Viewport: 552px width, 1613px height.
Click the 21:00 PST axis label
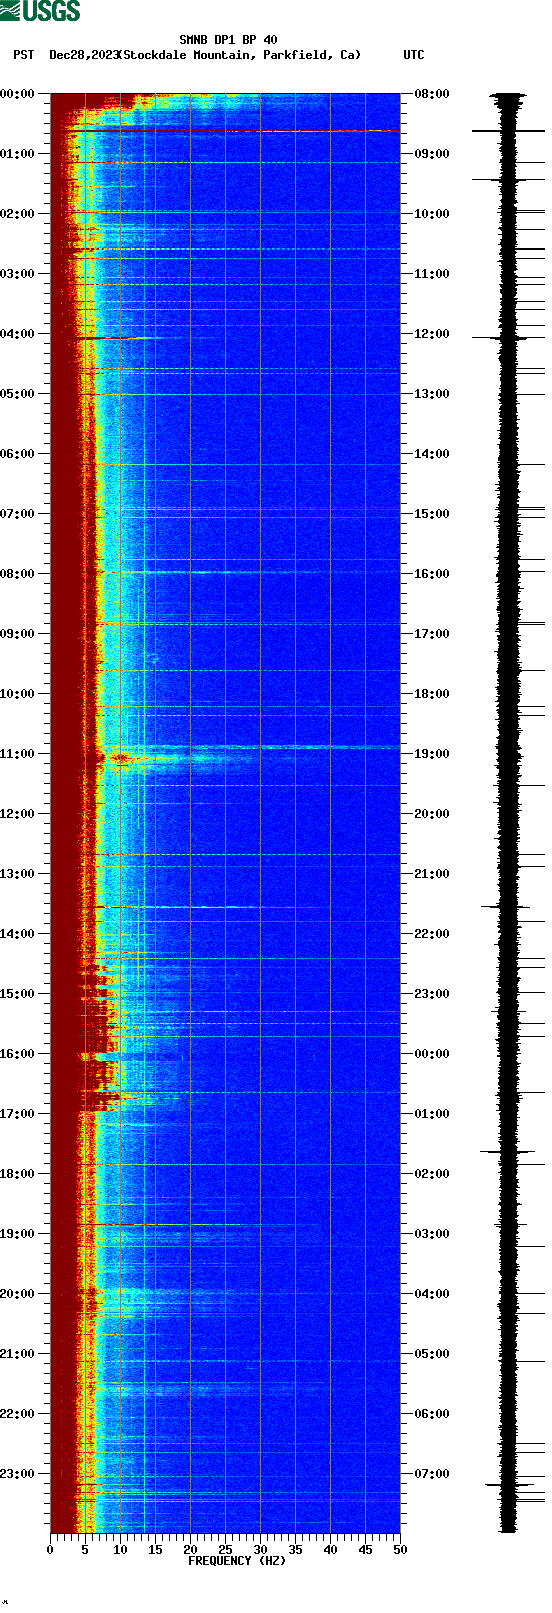[17, 1354]
